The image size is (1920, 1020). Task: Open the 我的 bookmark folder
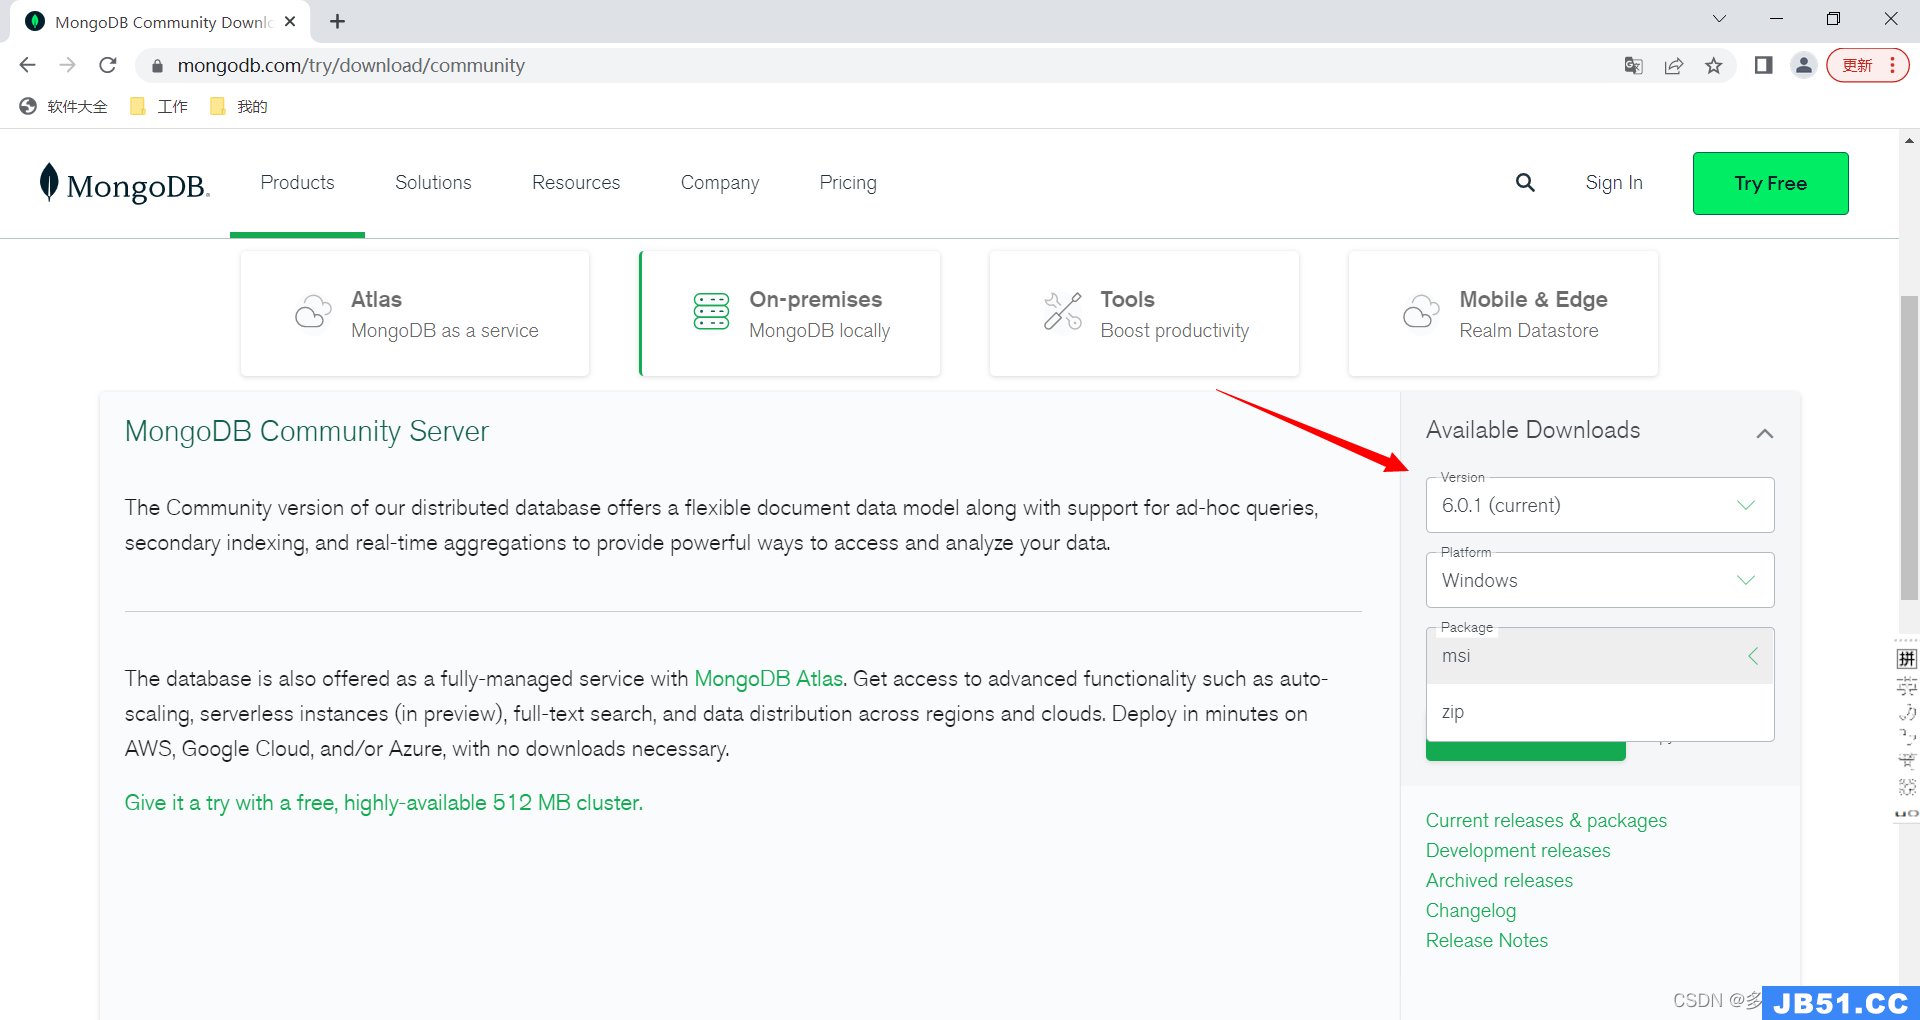click(x=239, y=107)
